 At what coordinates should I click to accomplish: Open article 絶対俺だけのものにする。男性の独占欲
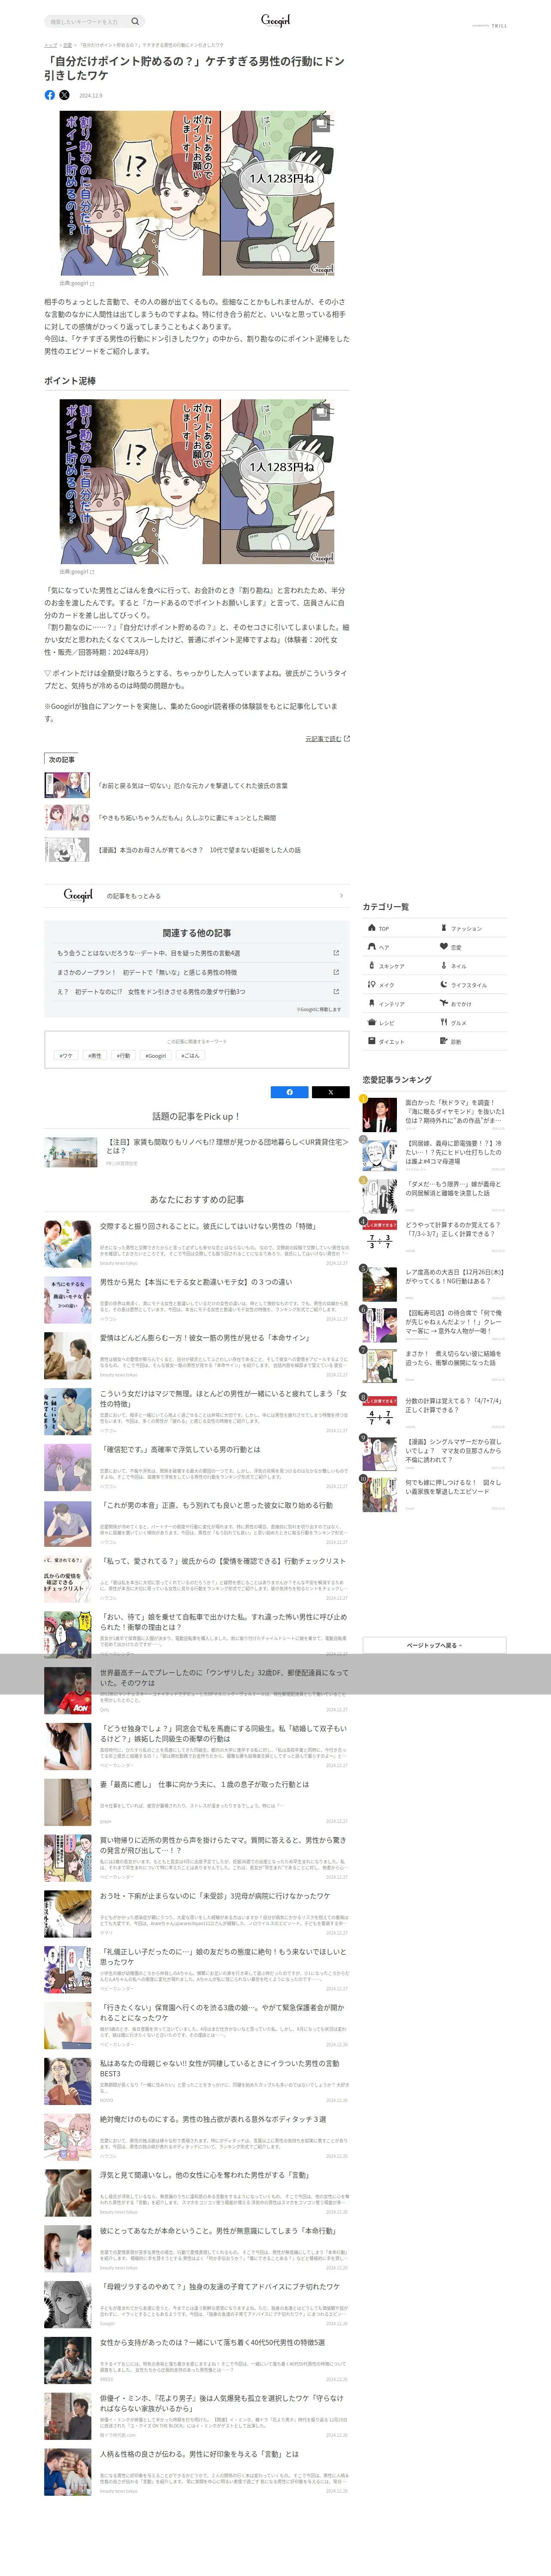click(x=197, y=2136)
